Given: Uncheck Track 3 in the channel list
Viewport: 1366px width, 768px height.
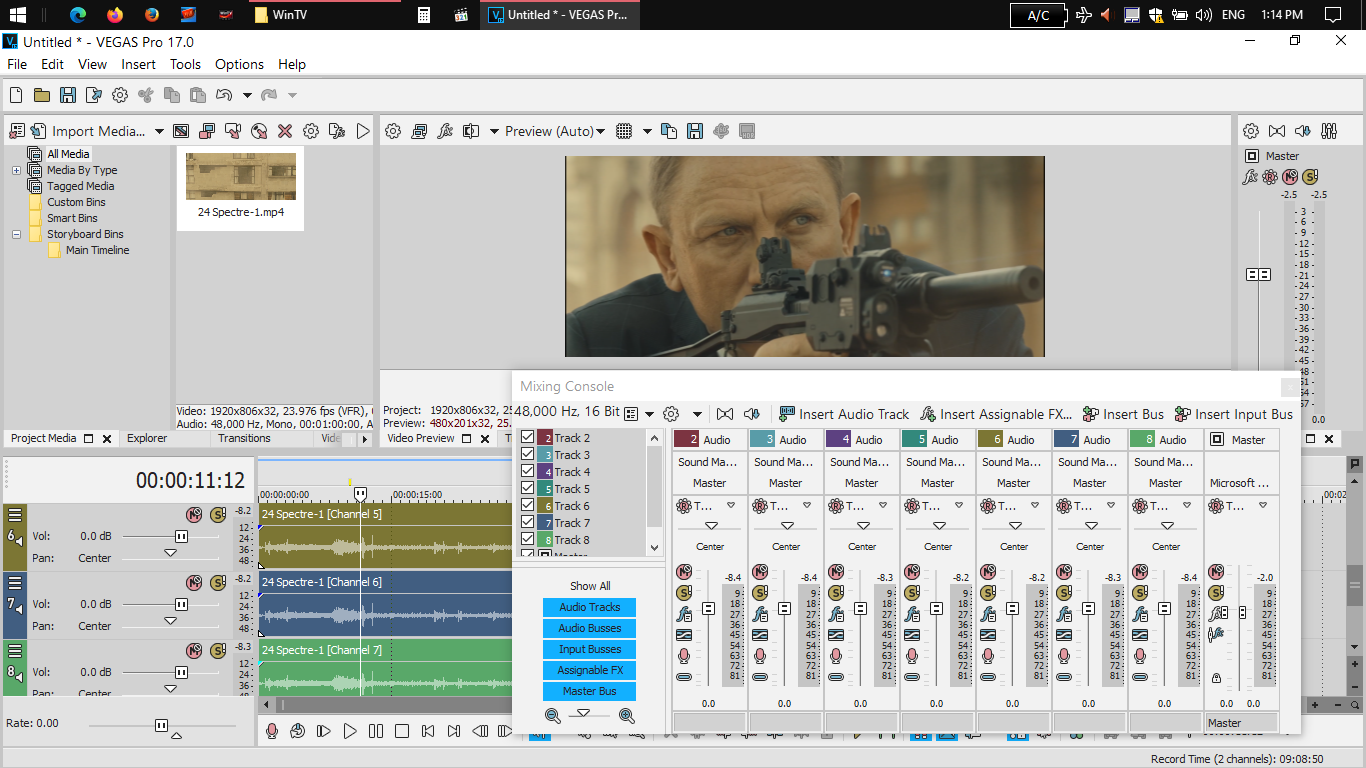Looking at the screenshot, I should click(x=528, y=455).
